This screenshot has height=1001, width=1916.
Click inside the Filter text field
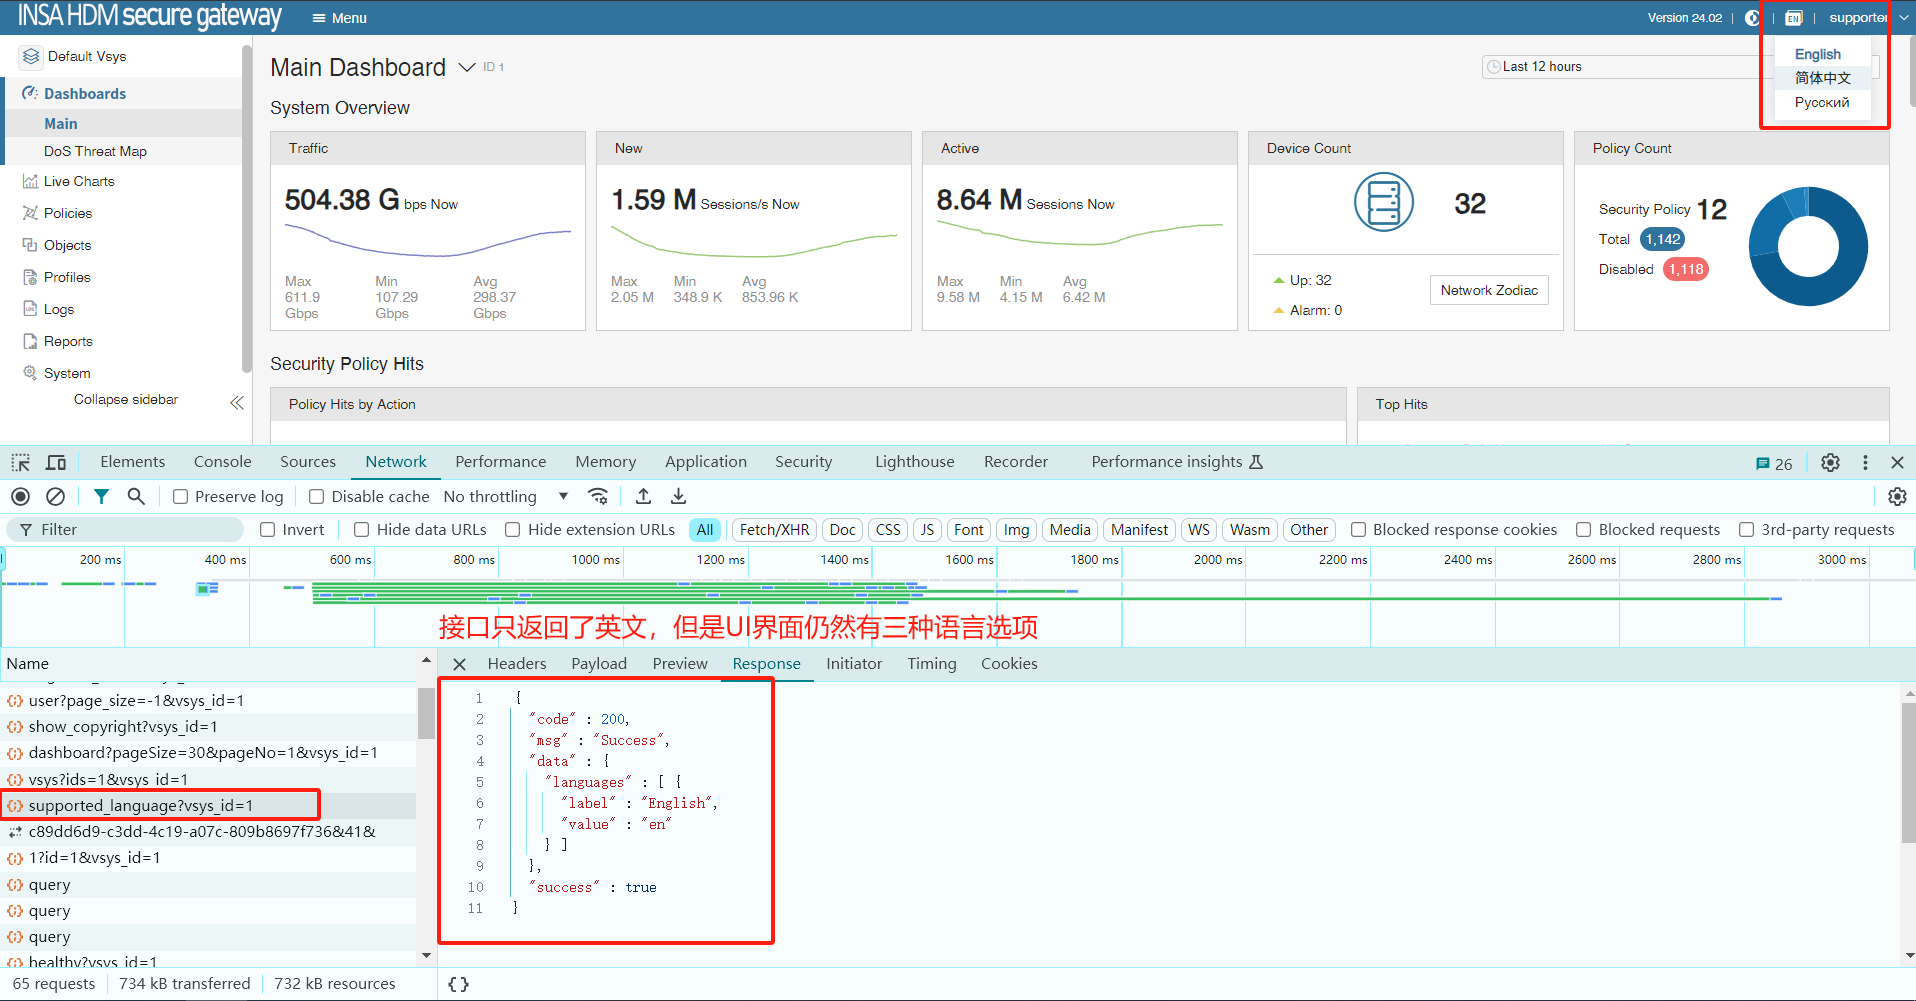pos(140,530)
